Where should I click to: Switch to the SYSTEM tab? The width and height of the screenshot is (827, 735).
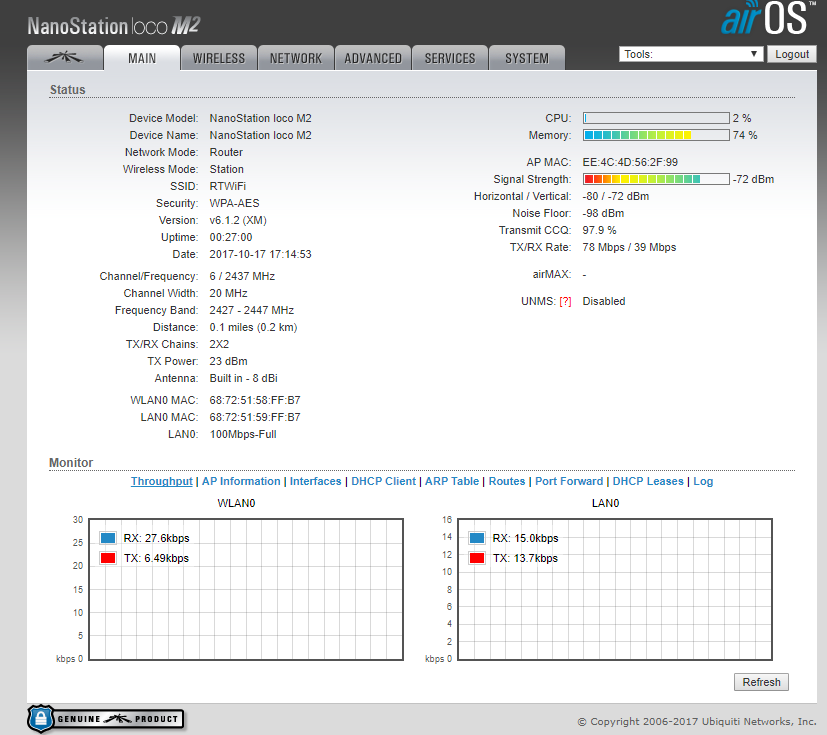coord(527,57)
